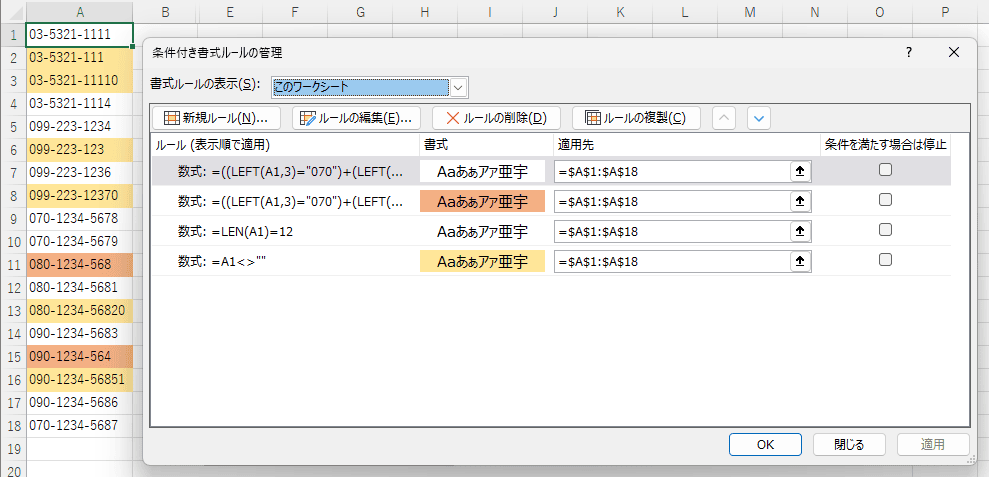Click the orange format preview of second rule

pyautogui.click(x=482, y=201)
